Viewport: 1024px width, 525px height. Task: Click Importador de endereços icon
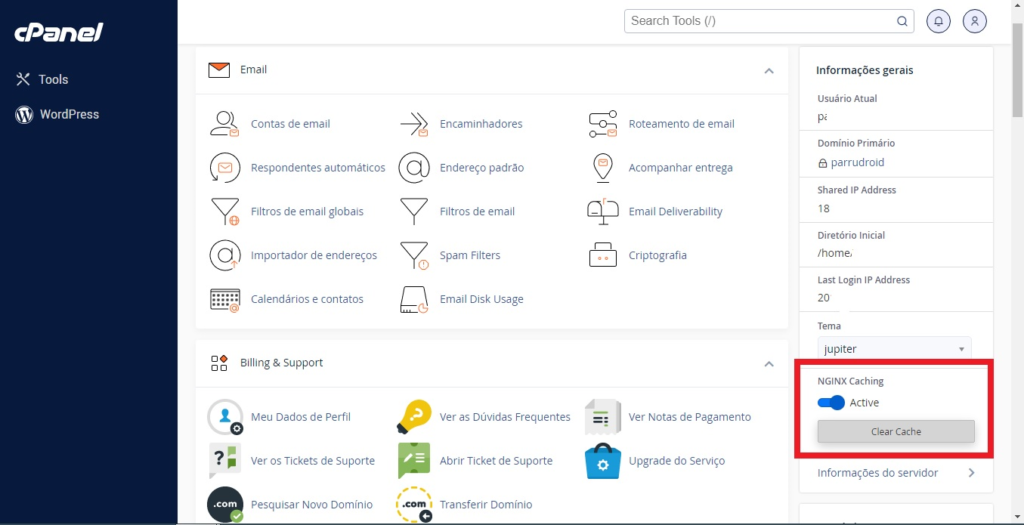[225, 255]
